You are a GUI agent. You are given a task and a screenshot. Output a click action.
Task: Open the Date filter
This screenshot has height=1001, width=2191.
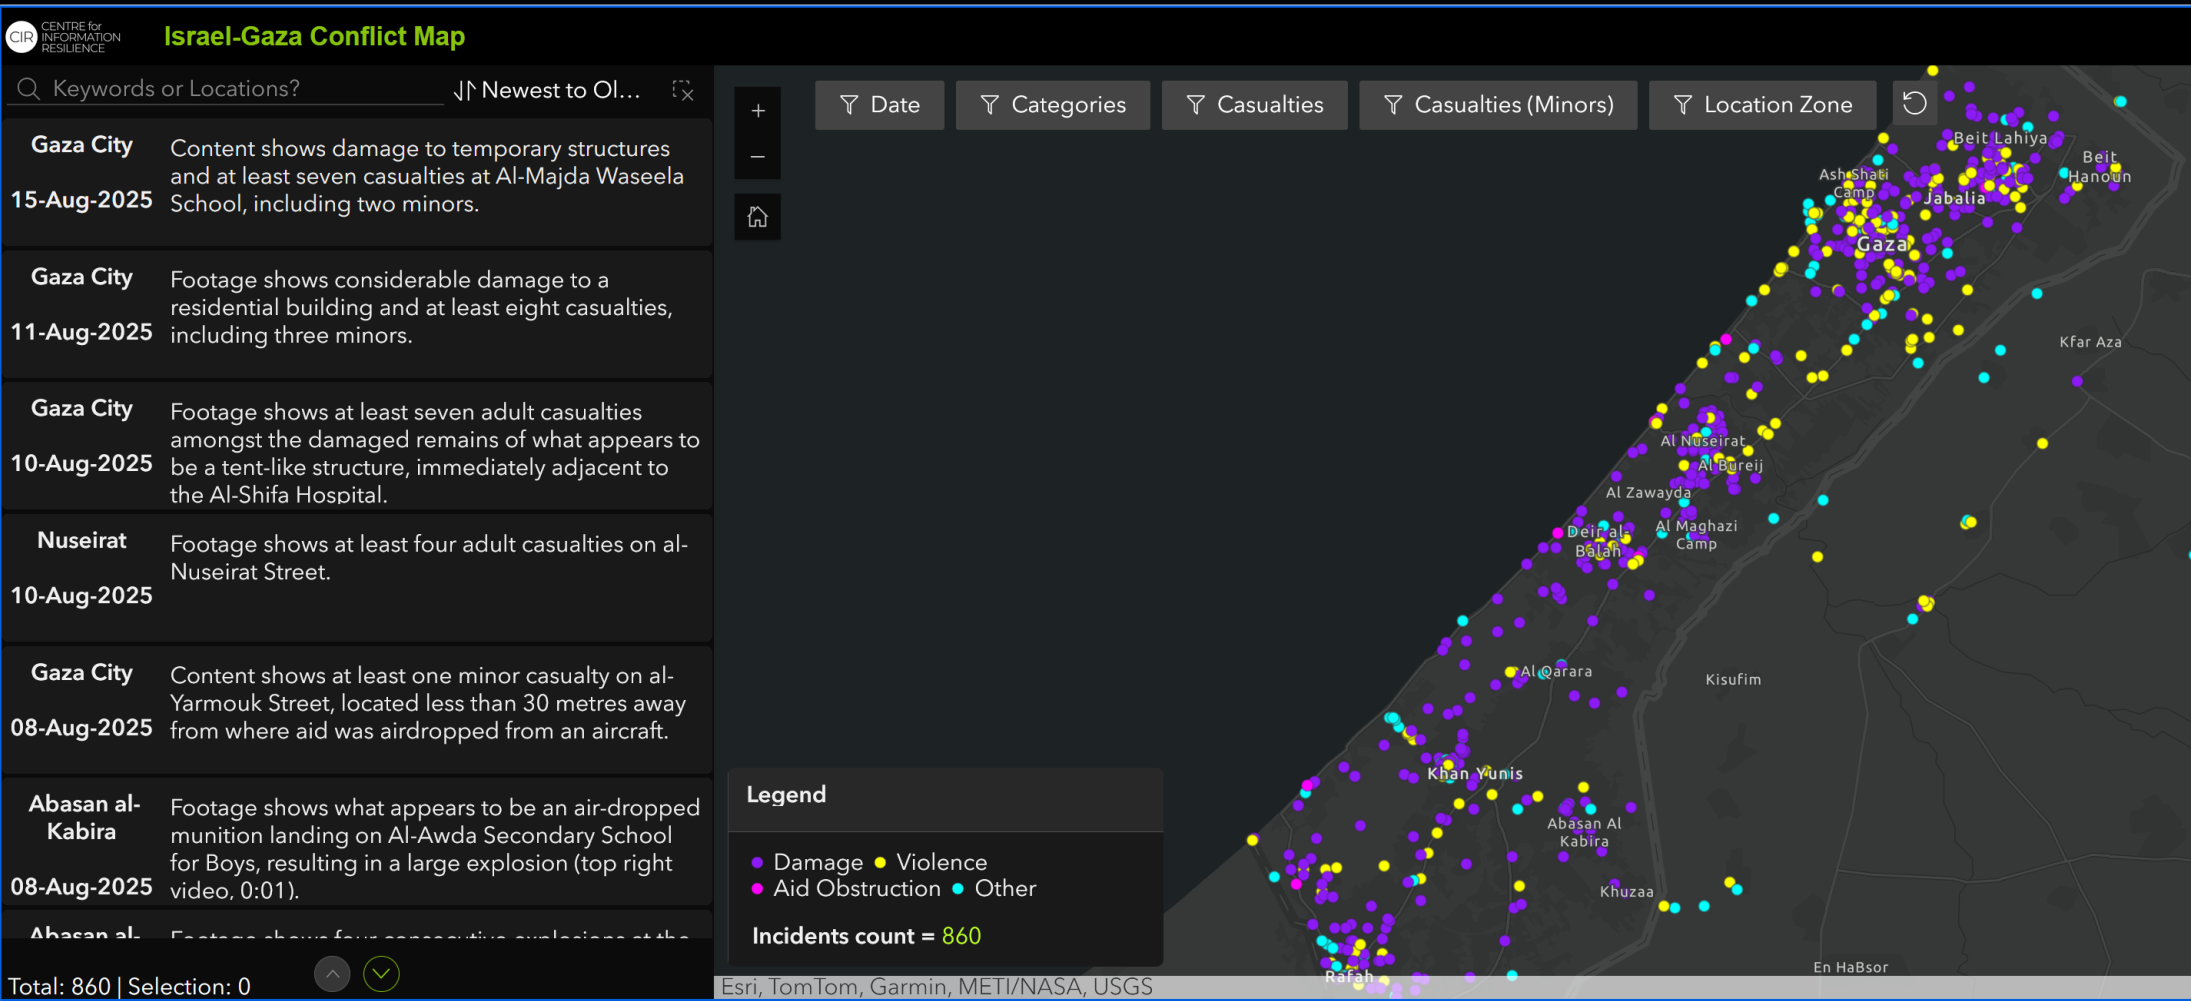pyautogui.click(x=879, y=105)
